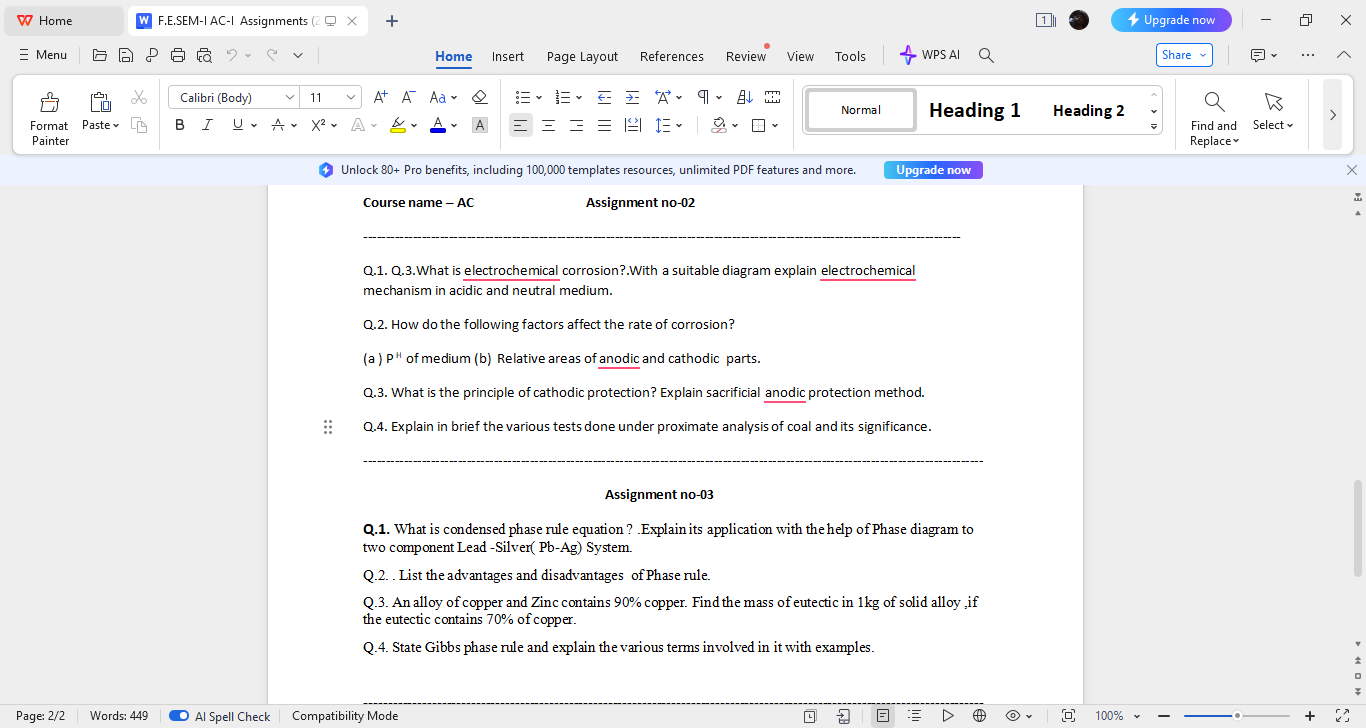Toggle Bold formatting
This screenshot has height=728, width=1366.
[x=180, y=125]
